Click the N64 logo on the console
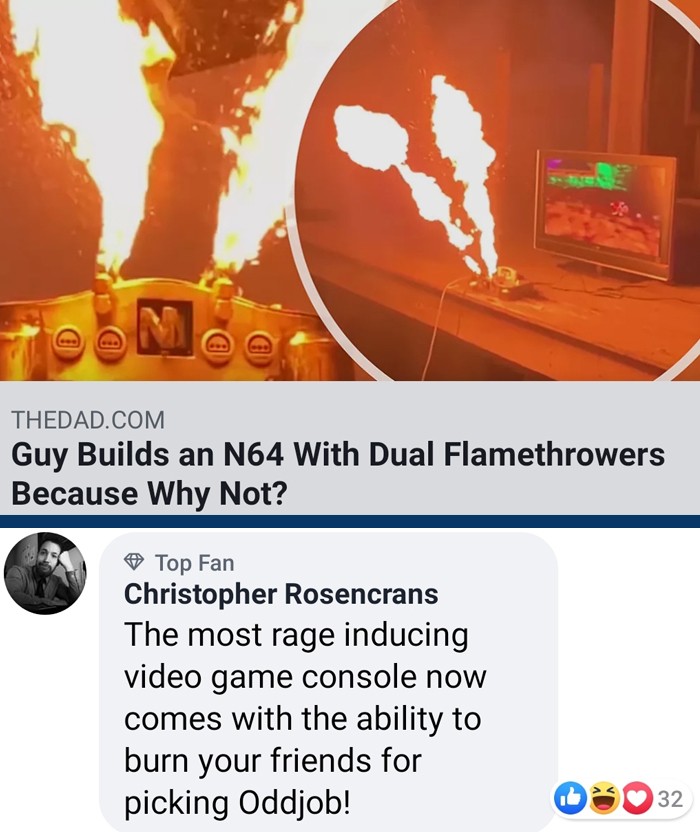 165,327
